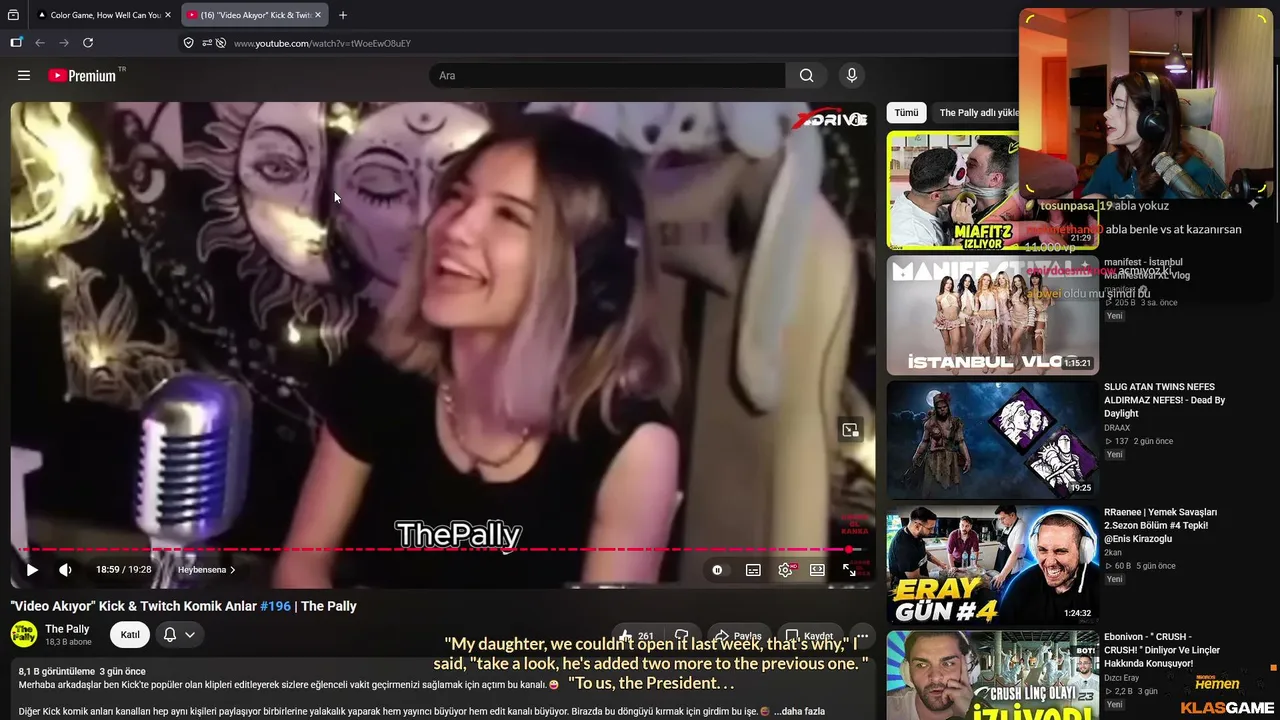Click the 'Katıl' join button
This screenshot has height=720, width=1280.
(130, 634)
